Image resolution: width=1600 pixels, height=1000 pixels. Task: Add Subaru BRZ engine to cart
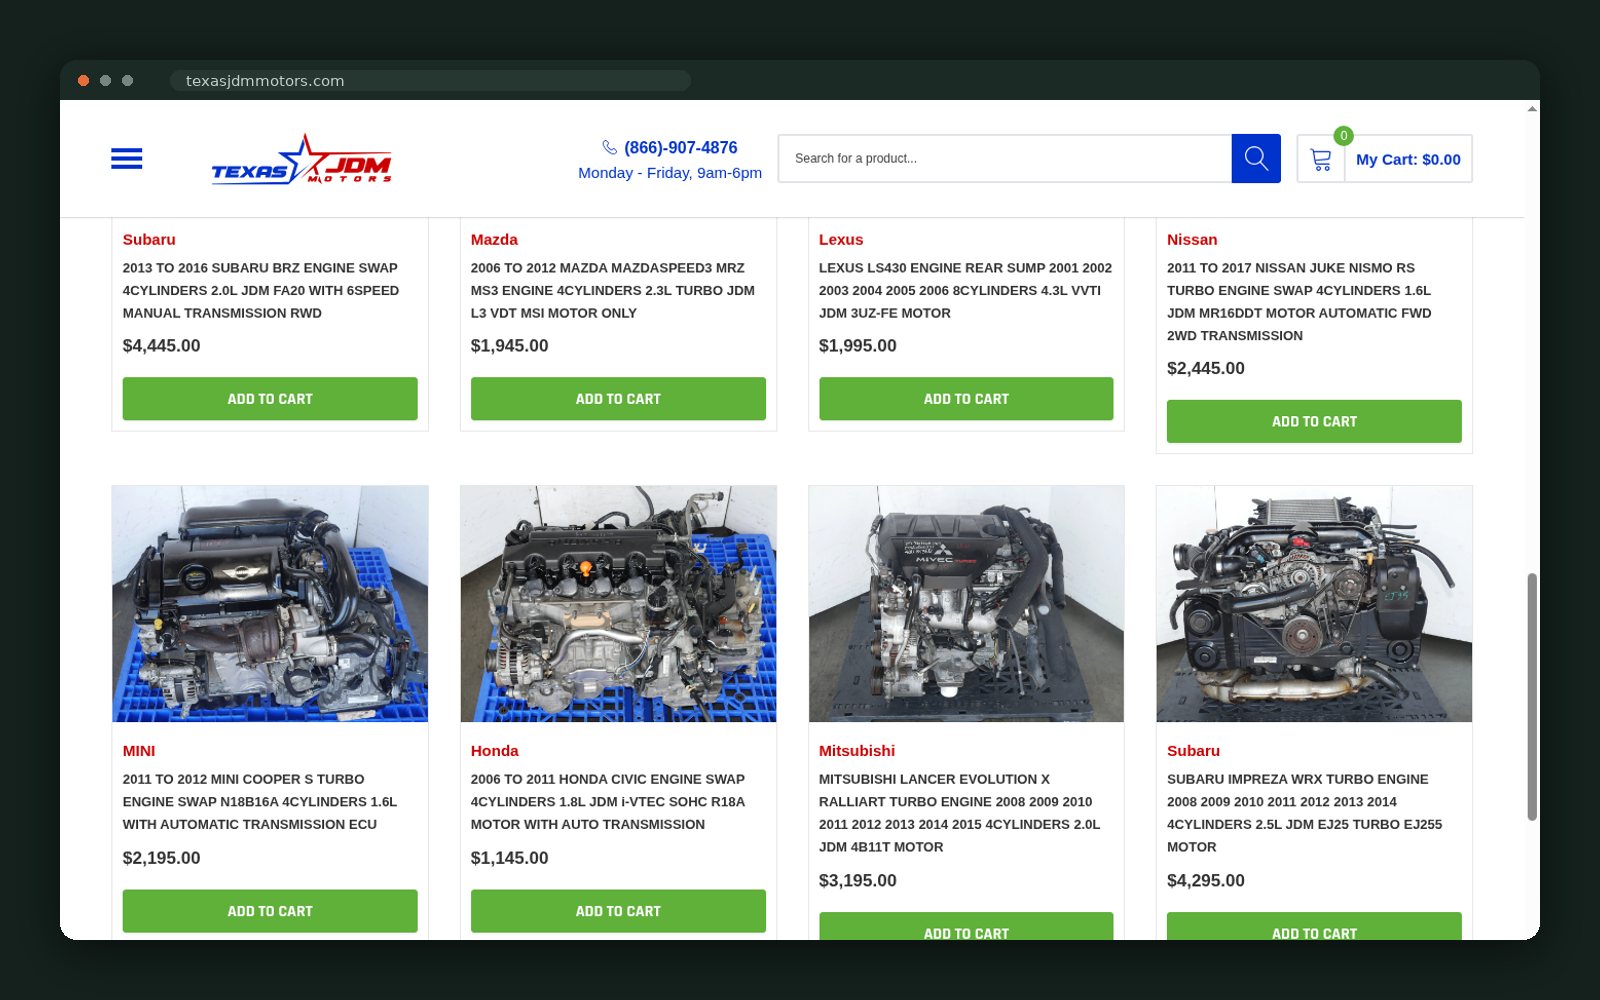[x=270, y=399]
